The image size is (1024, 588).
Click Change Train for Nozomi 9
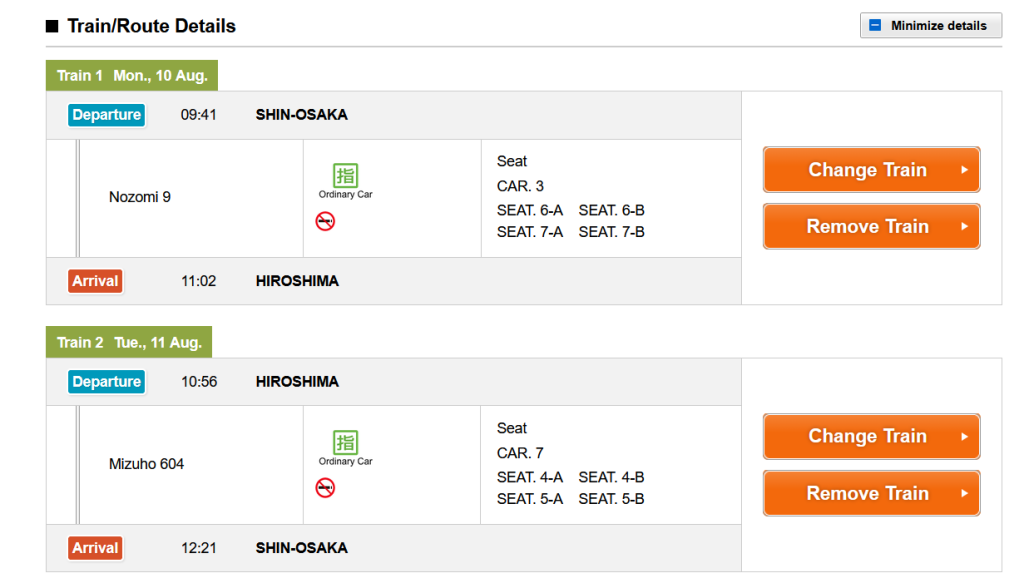point(871,170)
